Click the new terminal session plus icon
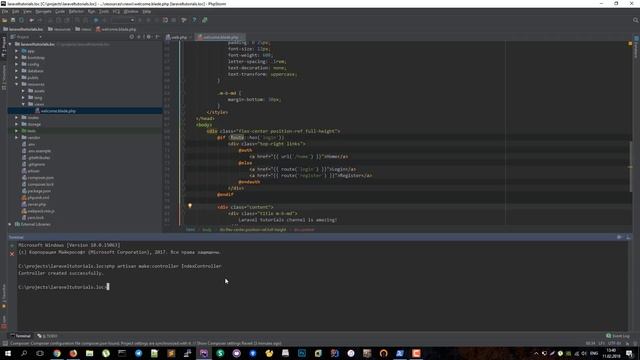Screen dimensions: 640x360 [x=12, y=246]
